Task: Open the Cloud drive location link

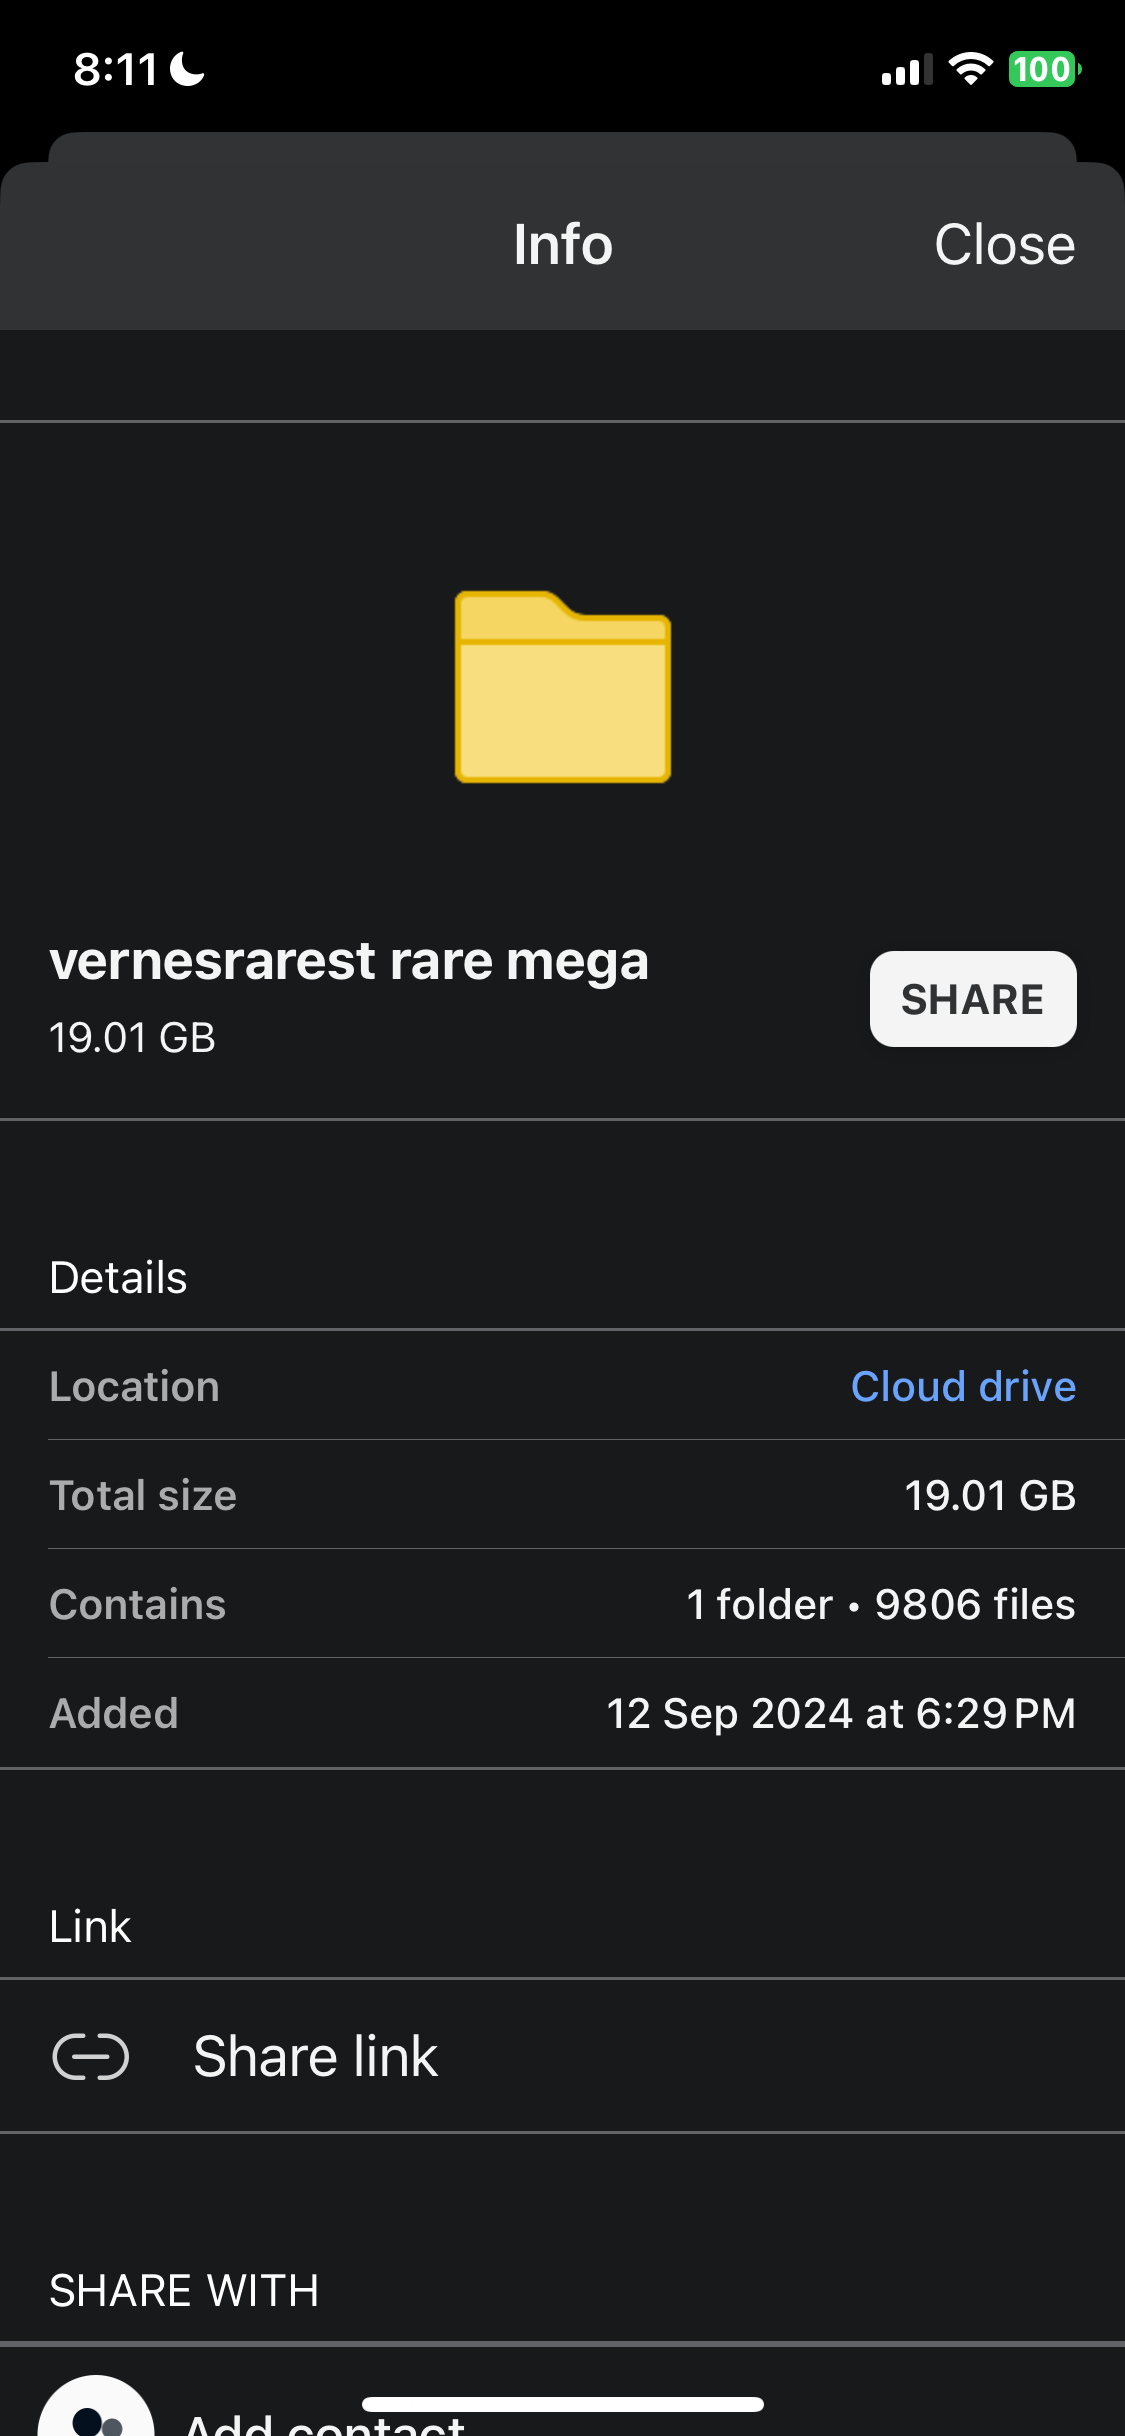Action: [962, 1387]
